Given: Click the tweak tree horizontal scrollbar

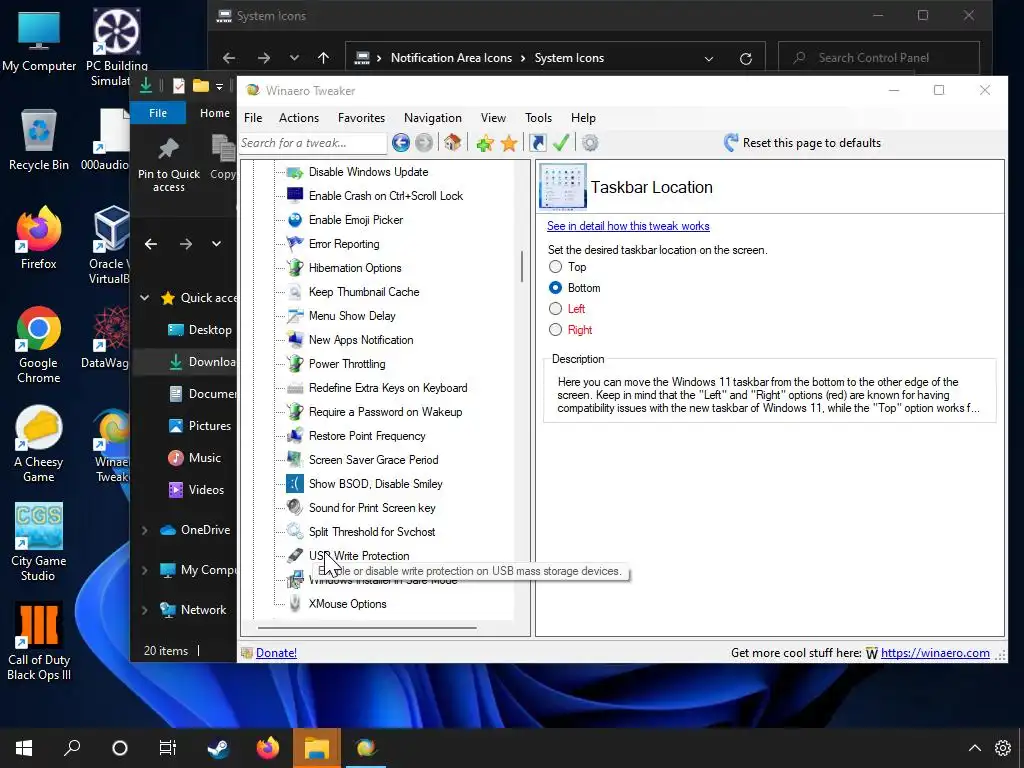Looking at the screenshot, I should pos(367,628).
